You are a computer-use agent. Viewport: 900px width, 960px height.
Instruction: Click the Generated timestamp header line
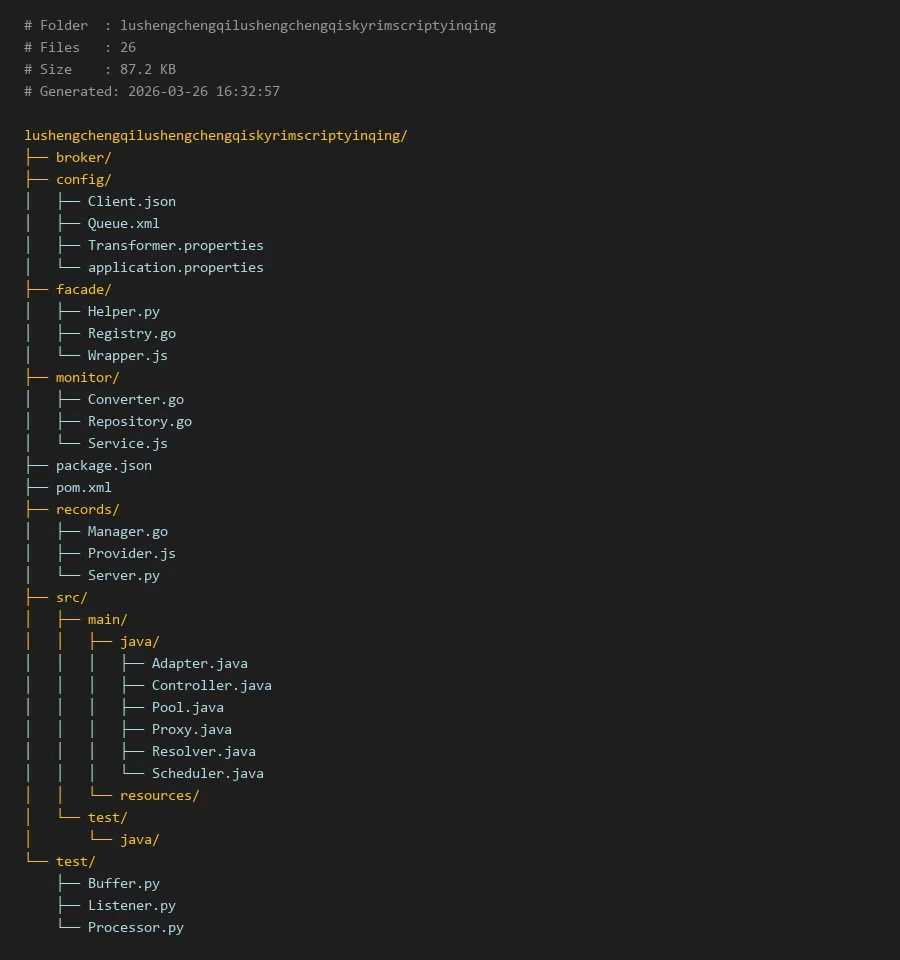point(152,91)
